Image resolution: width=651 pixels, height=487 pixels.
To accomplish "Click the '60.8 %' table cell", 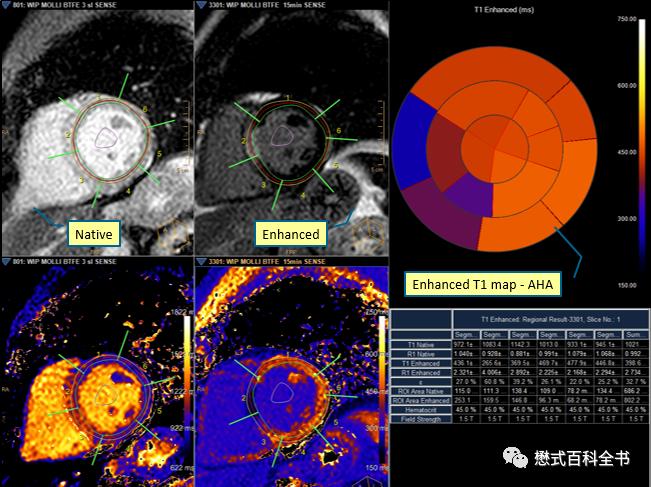I will (492, 382).
